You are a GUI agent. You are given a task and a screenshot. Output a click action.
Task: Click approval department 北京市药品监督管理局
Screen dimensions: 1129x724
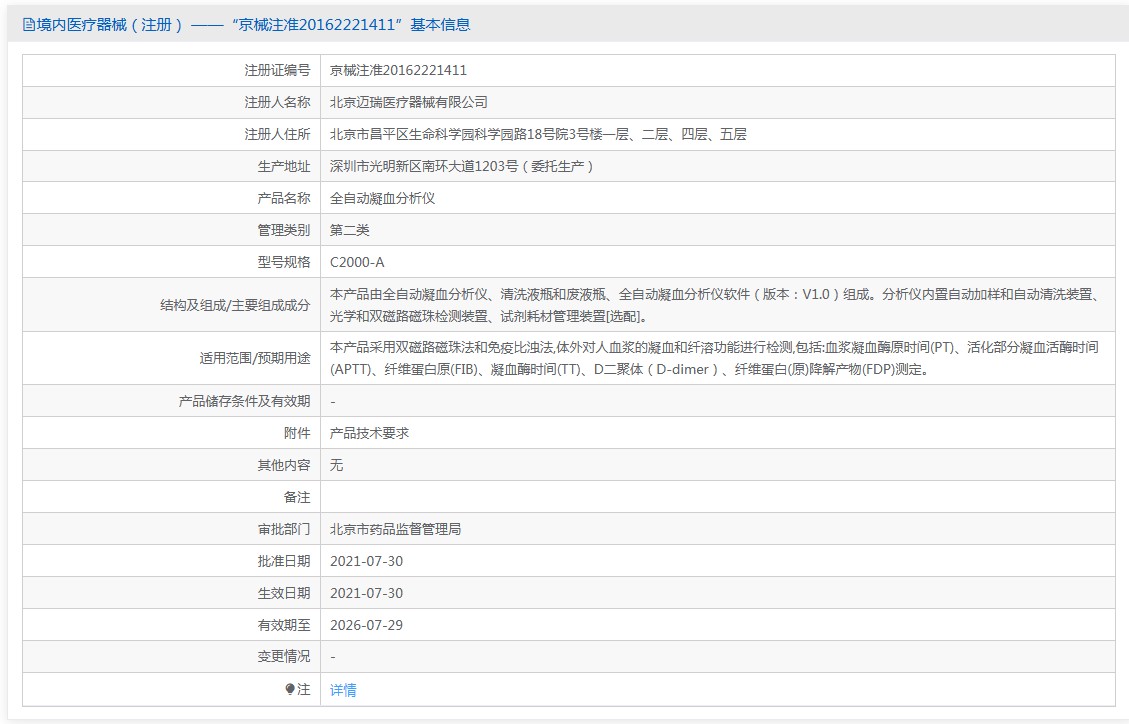coord(395,529)
